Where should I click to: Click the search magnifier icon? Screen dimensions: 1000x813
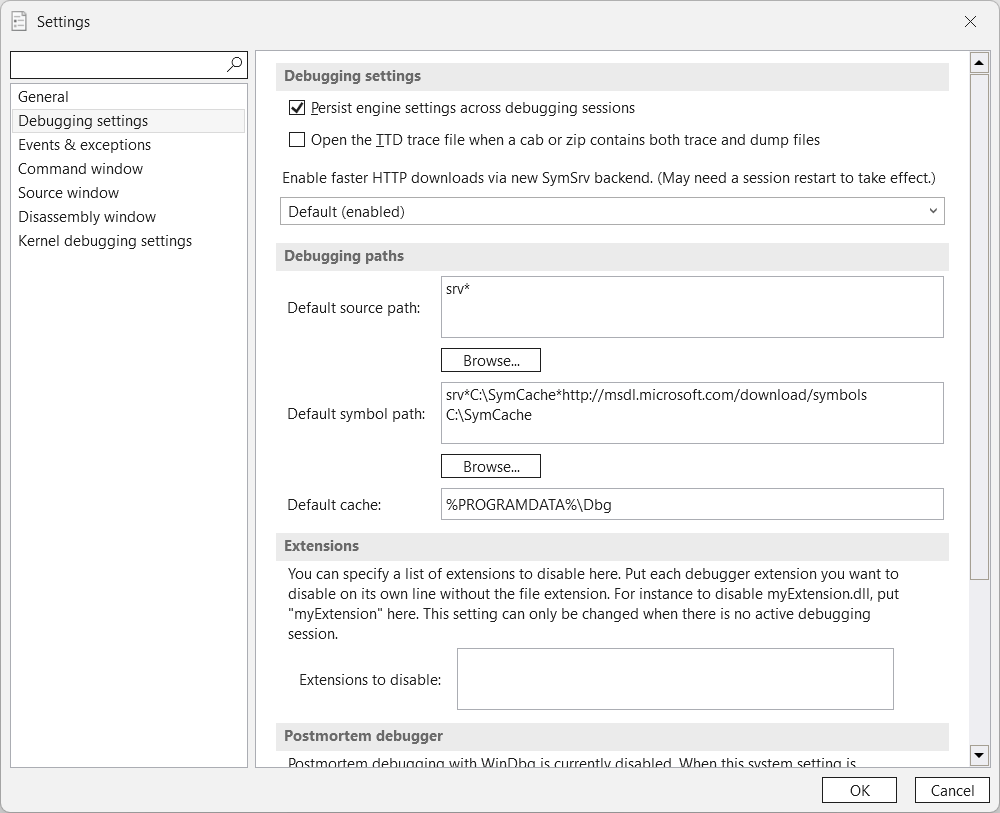[x=234, y=65]
